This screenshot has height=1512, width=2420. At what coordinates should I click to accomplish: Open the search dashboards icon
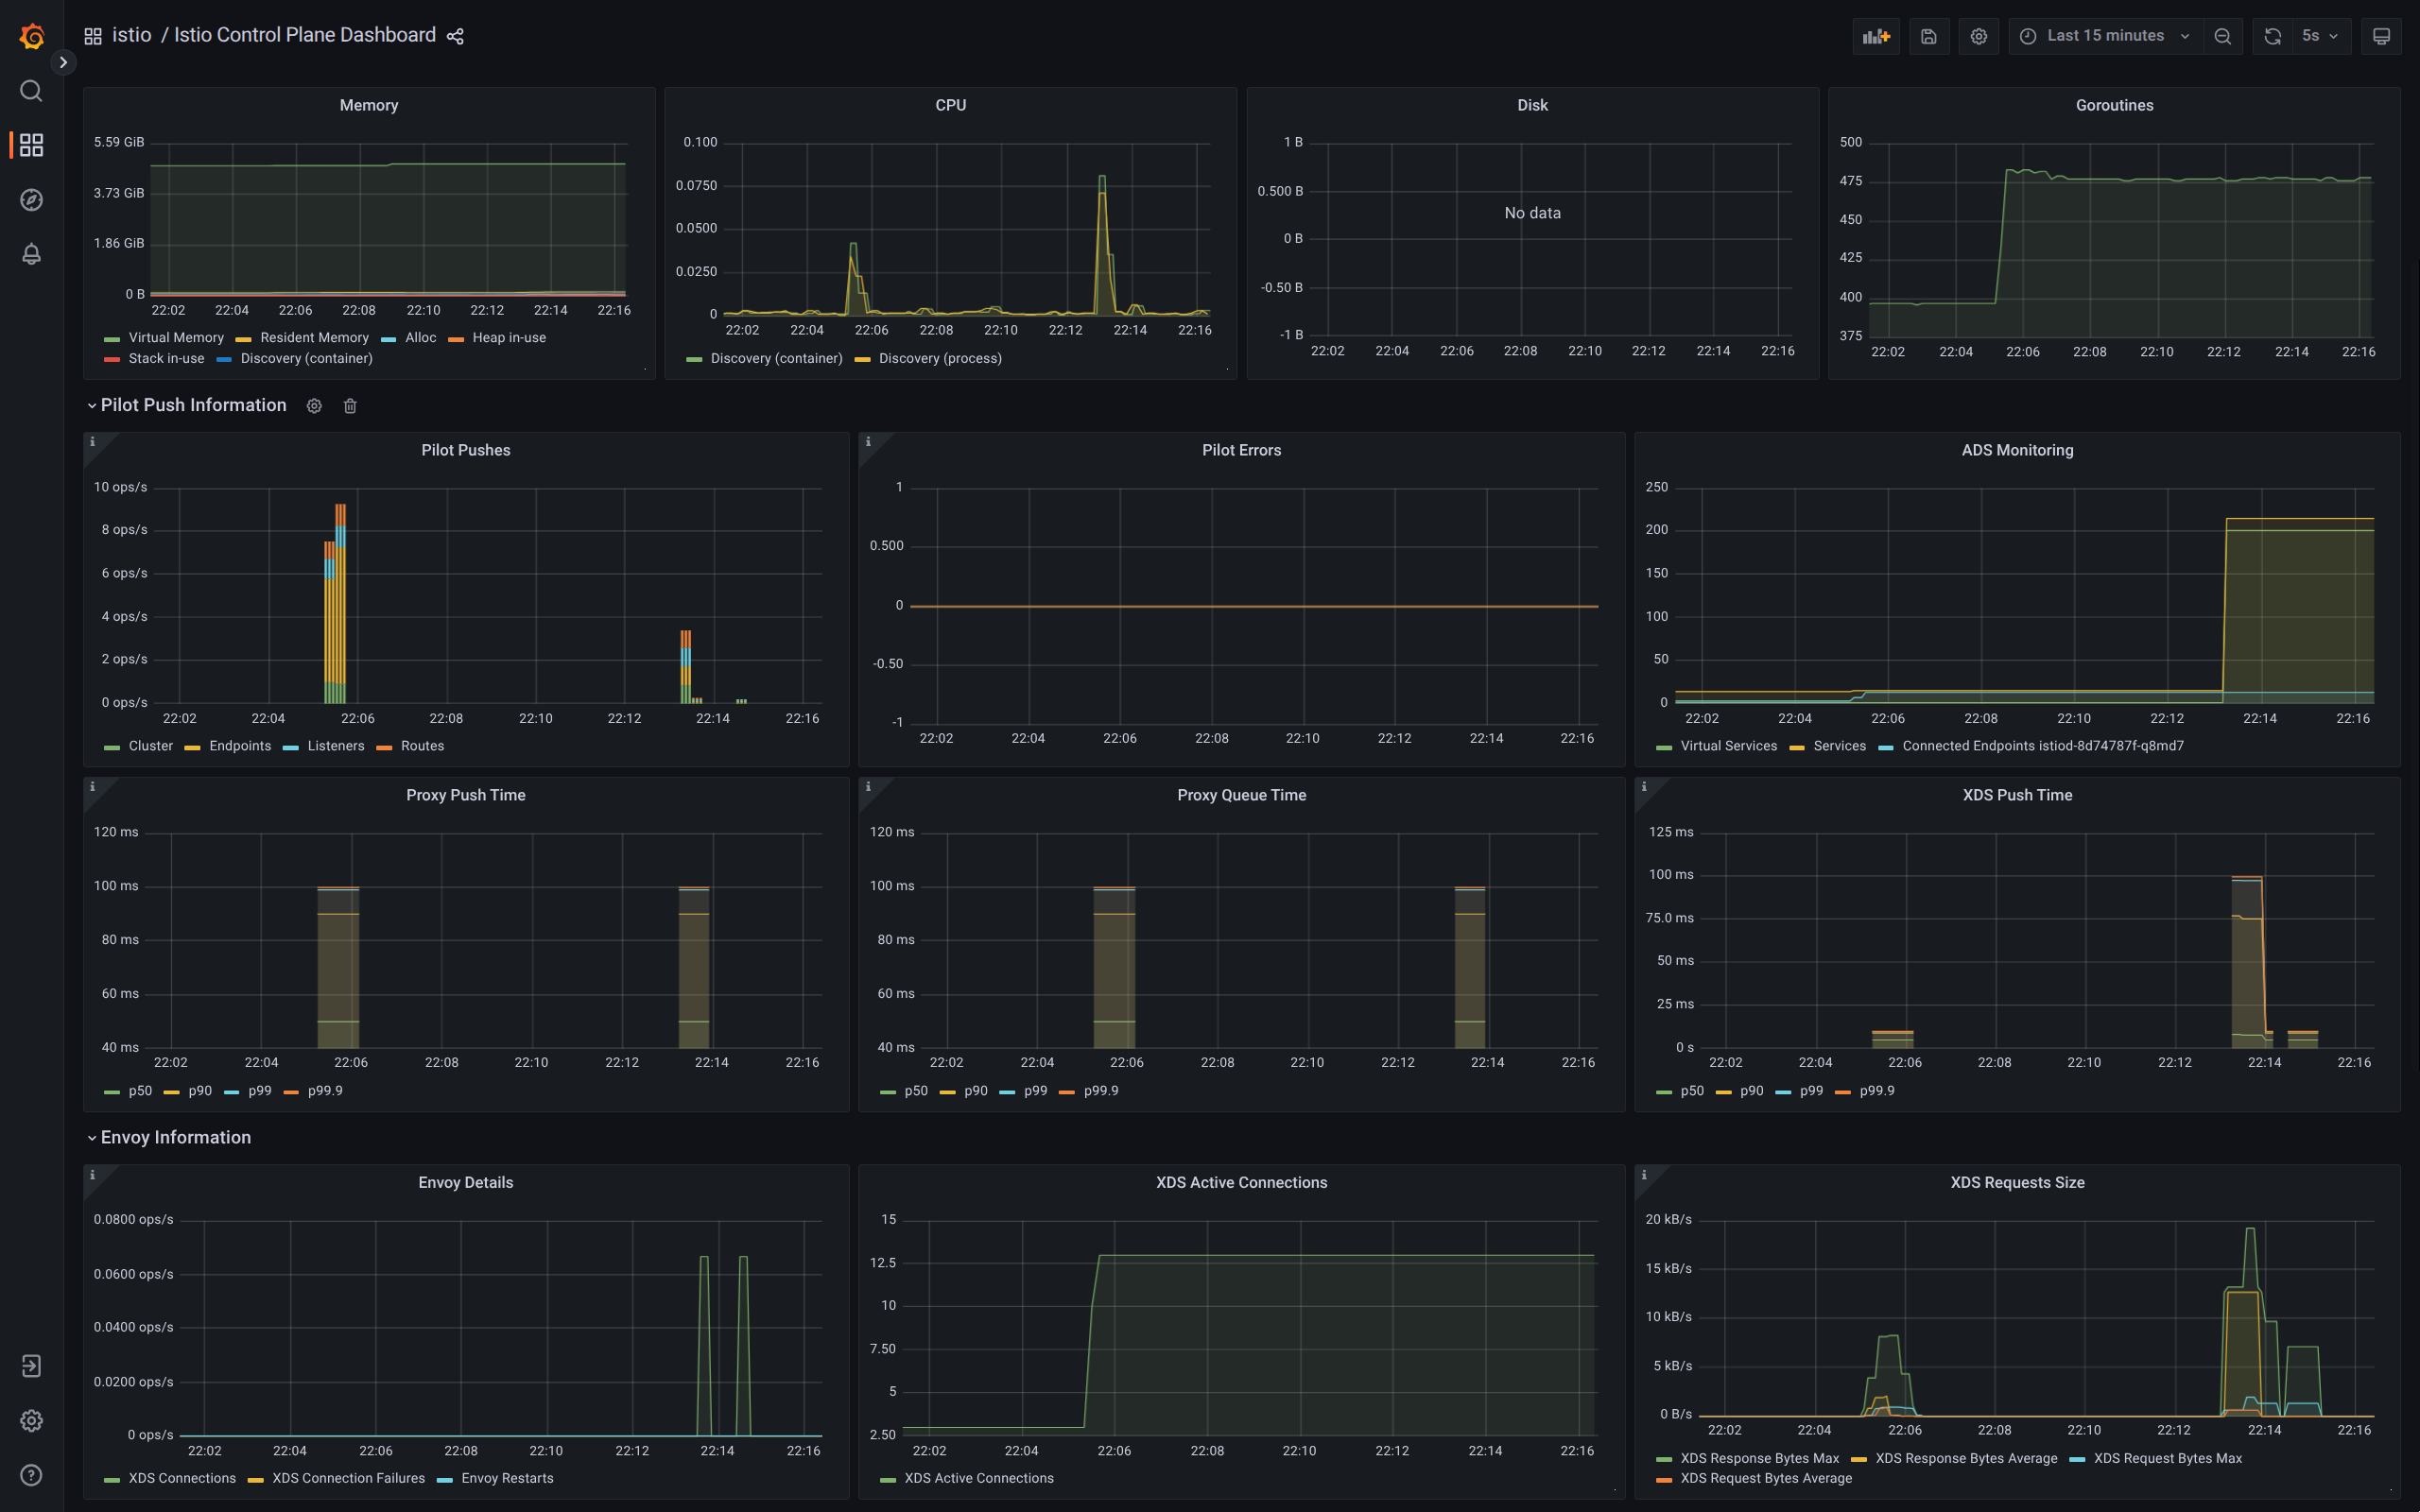click(x=32, y=91)
